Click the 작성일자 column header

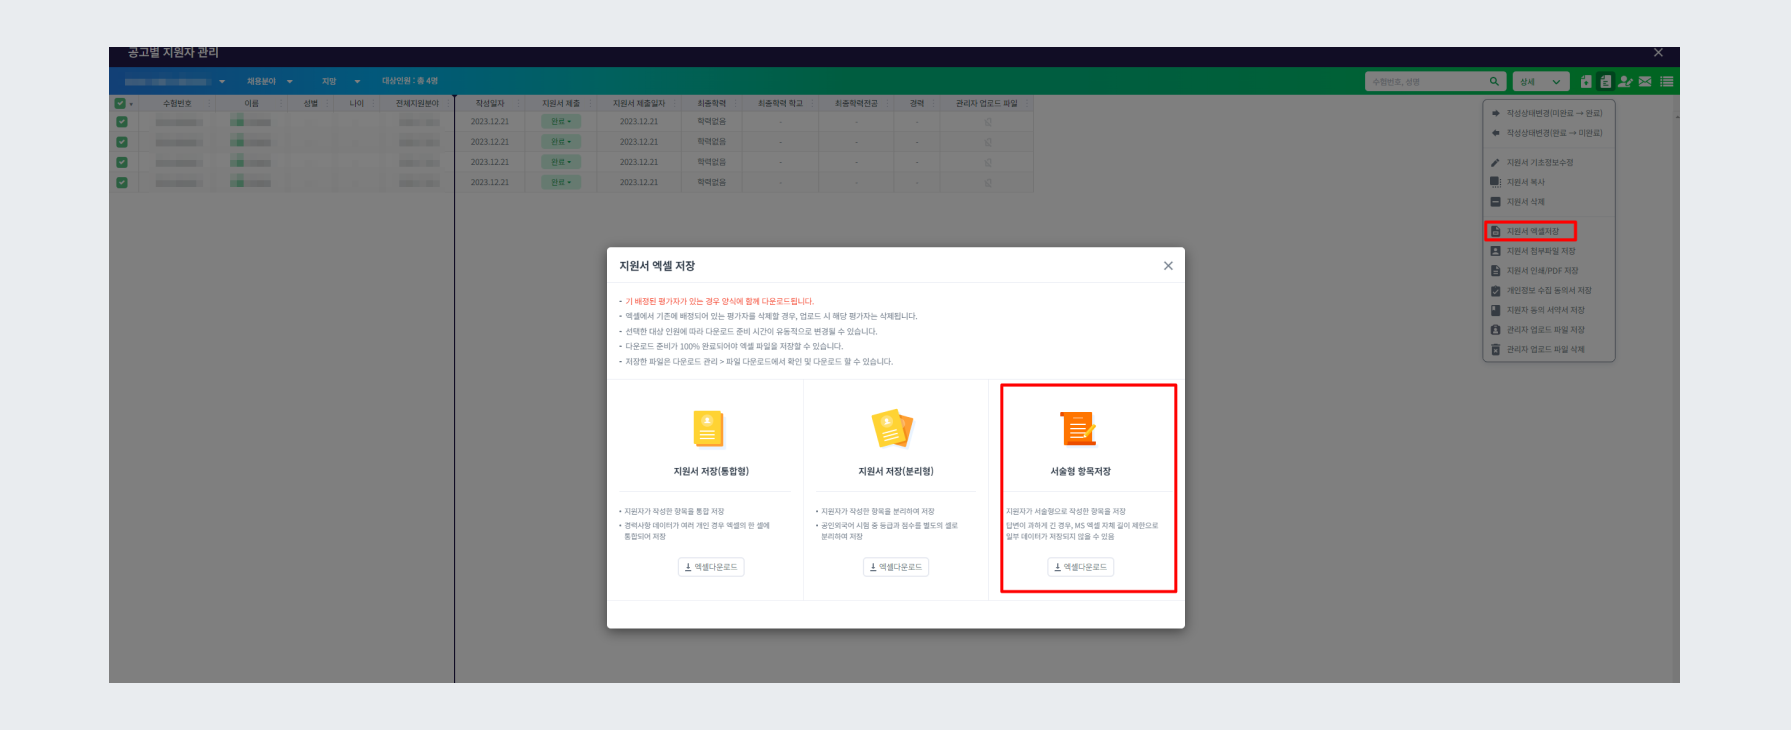490,103
